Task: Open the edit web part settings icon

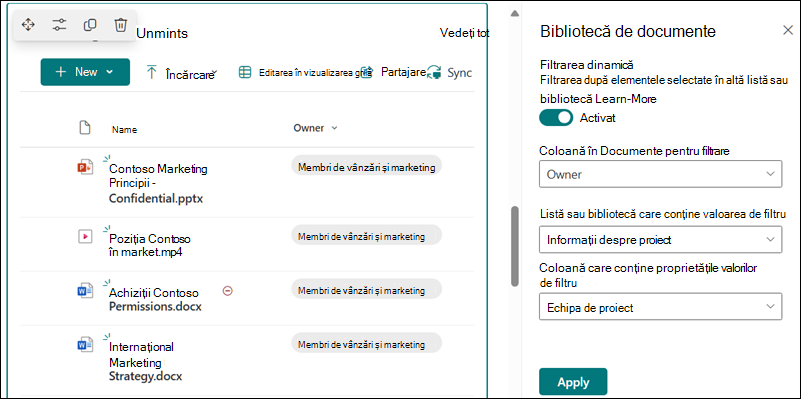Action: (59, 24)
